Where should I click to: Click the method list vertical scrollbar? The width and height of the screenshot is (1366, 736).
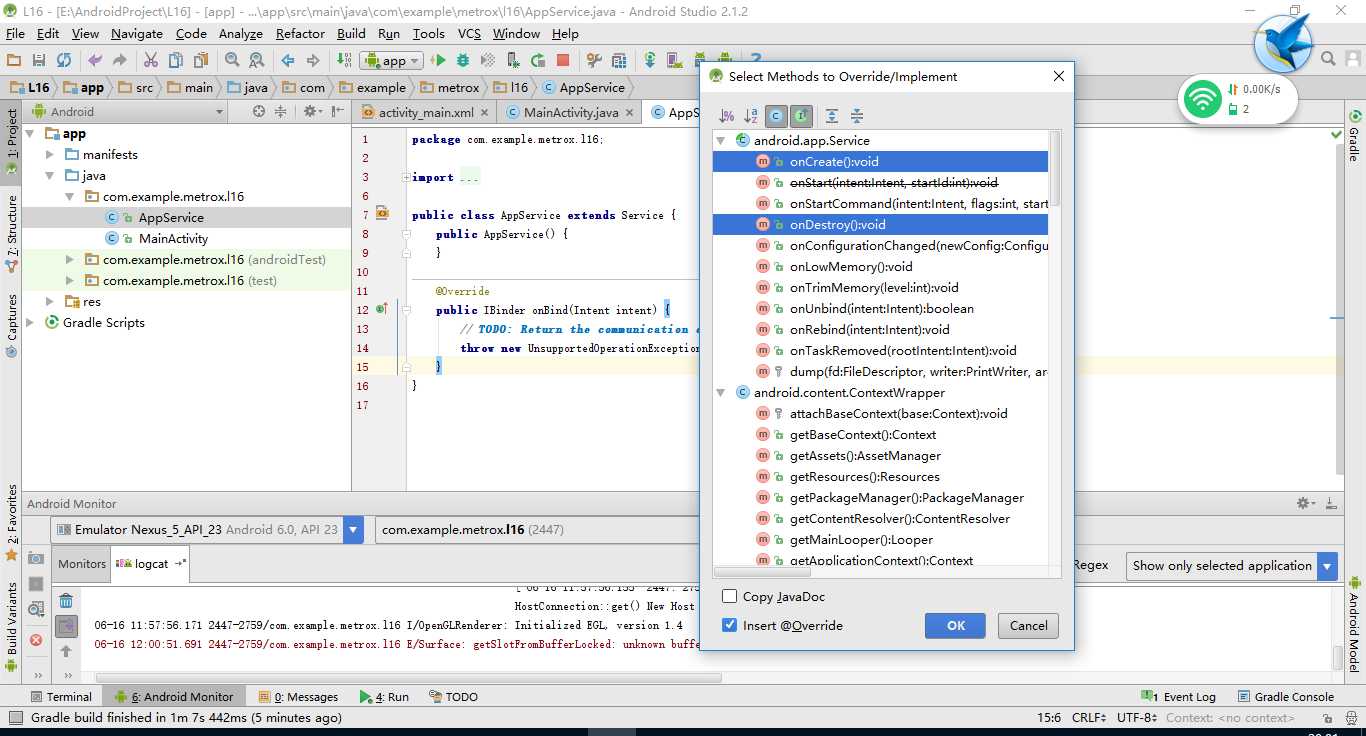[x=1054, y=168]
